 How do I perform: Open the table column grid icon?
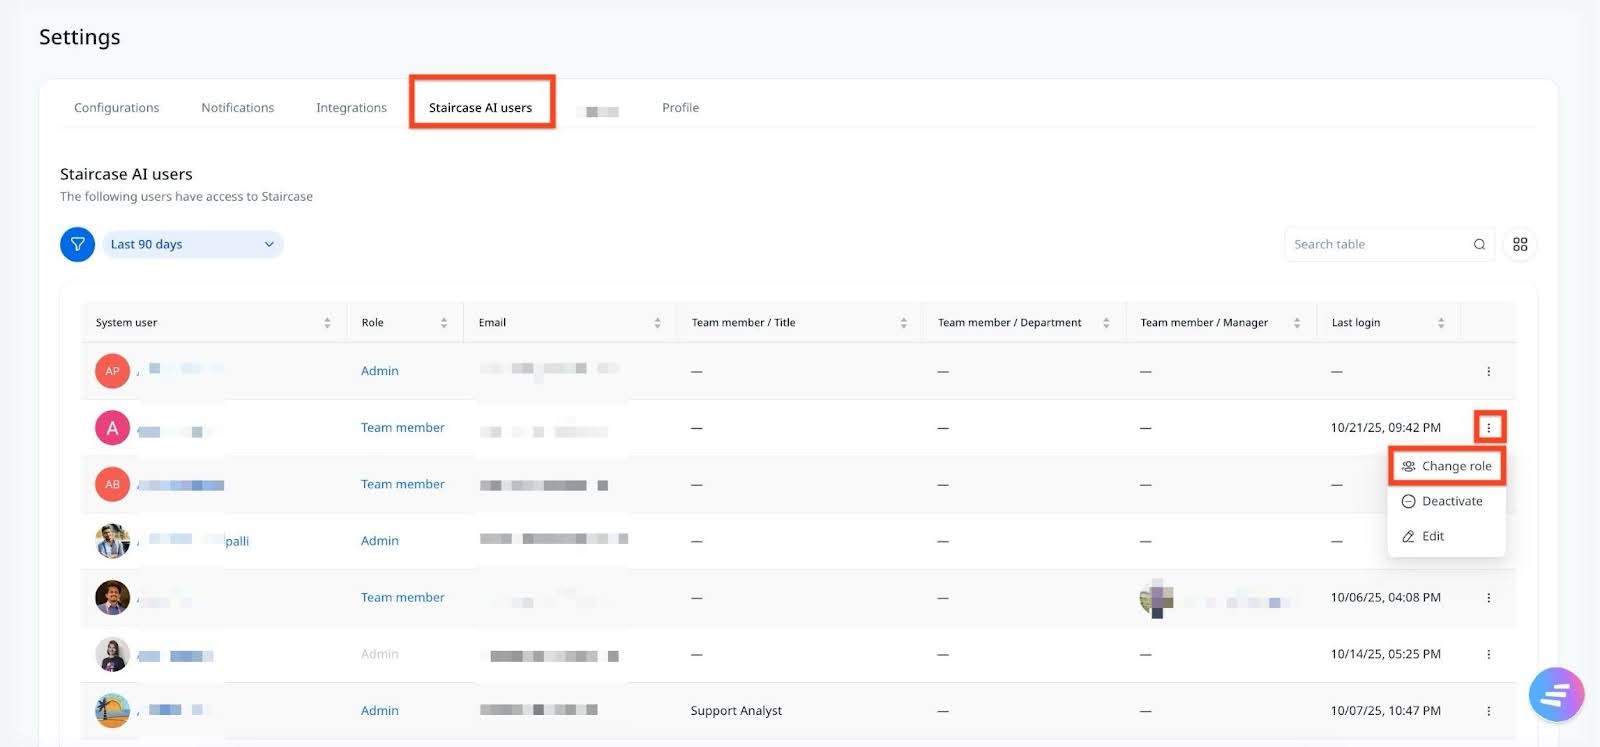(x=1520, y=244)
